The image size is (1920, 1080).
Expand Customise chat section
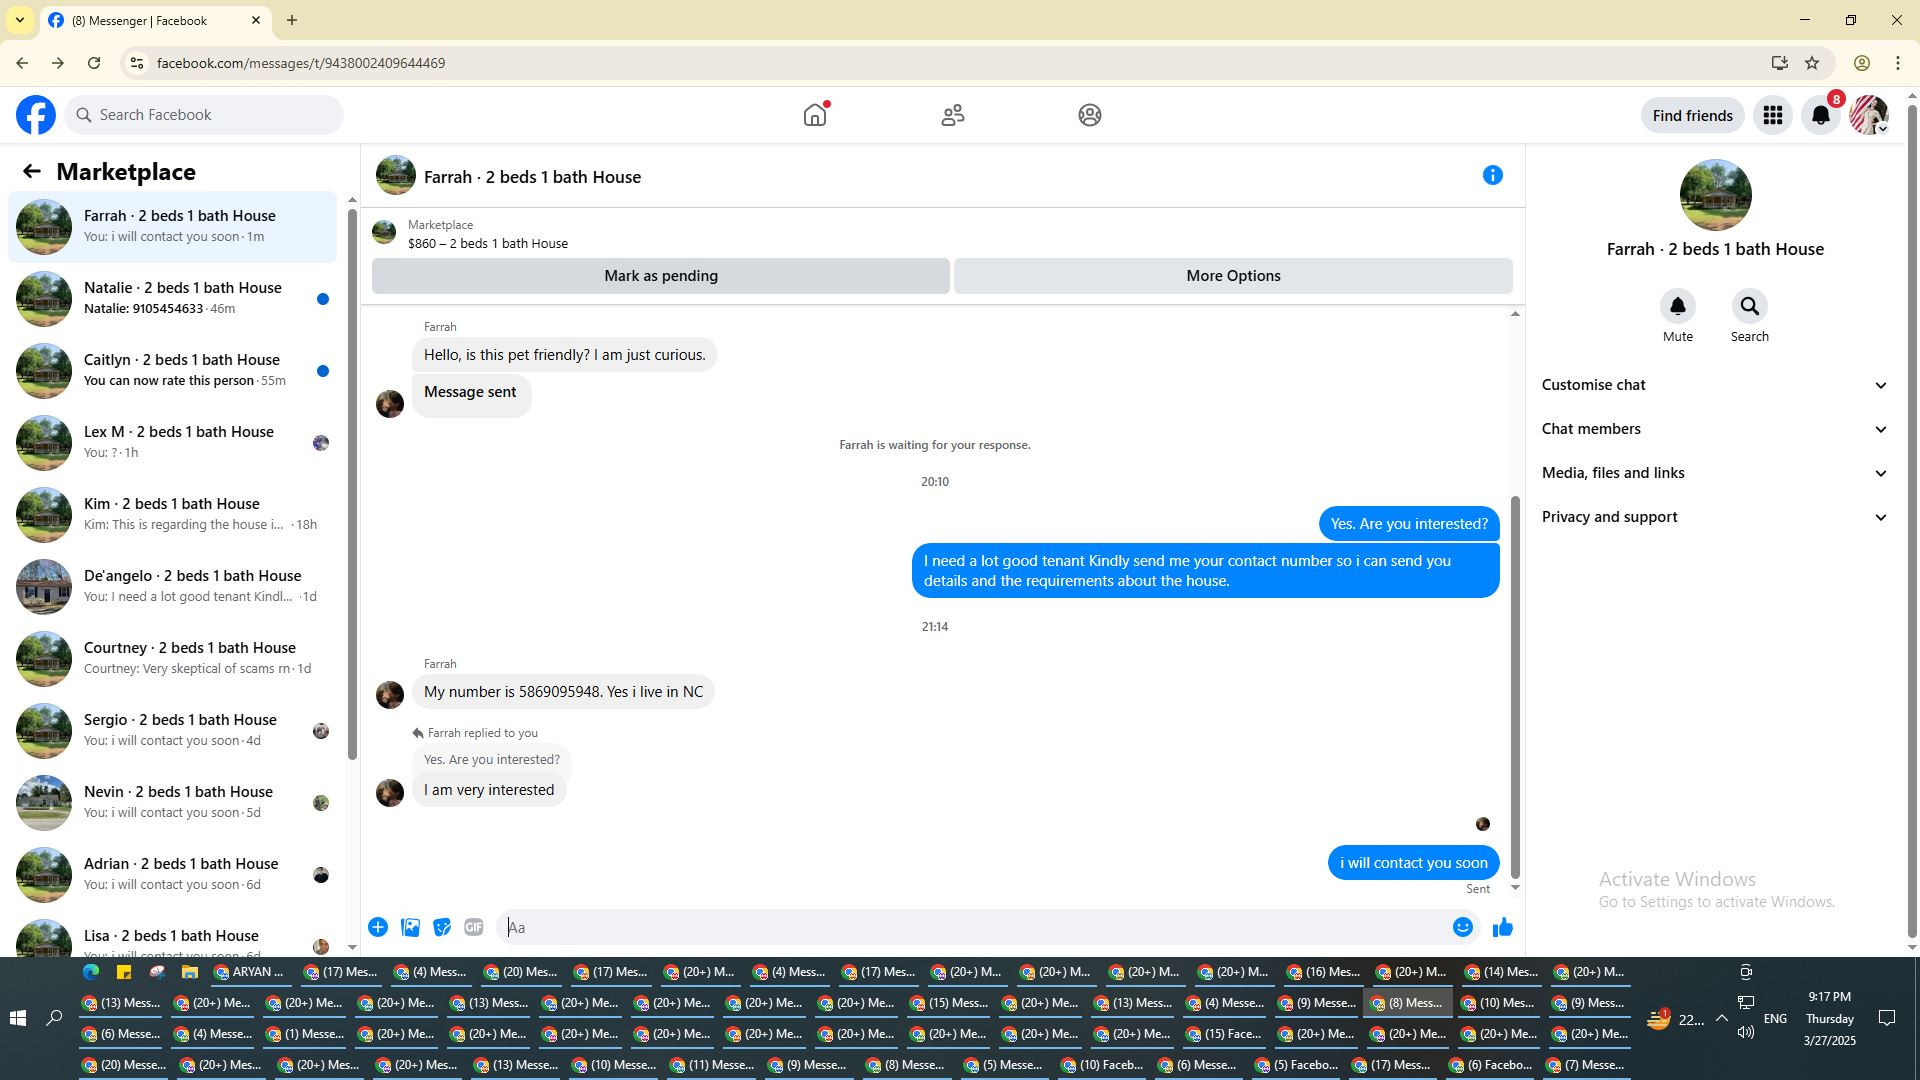tap(1715, 385)
